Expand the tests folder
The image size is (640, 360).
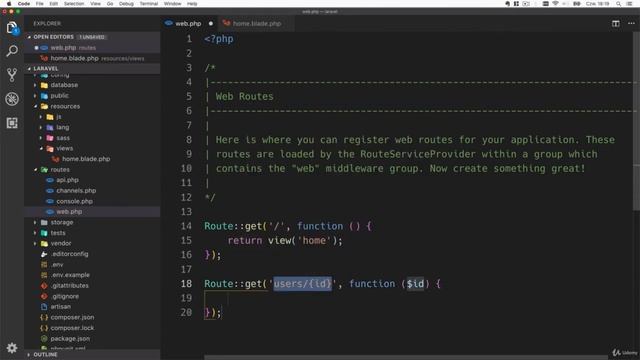pos(58,233)
